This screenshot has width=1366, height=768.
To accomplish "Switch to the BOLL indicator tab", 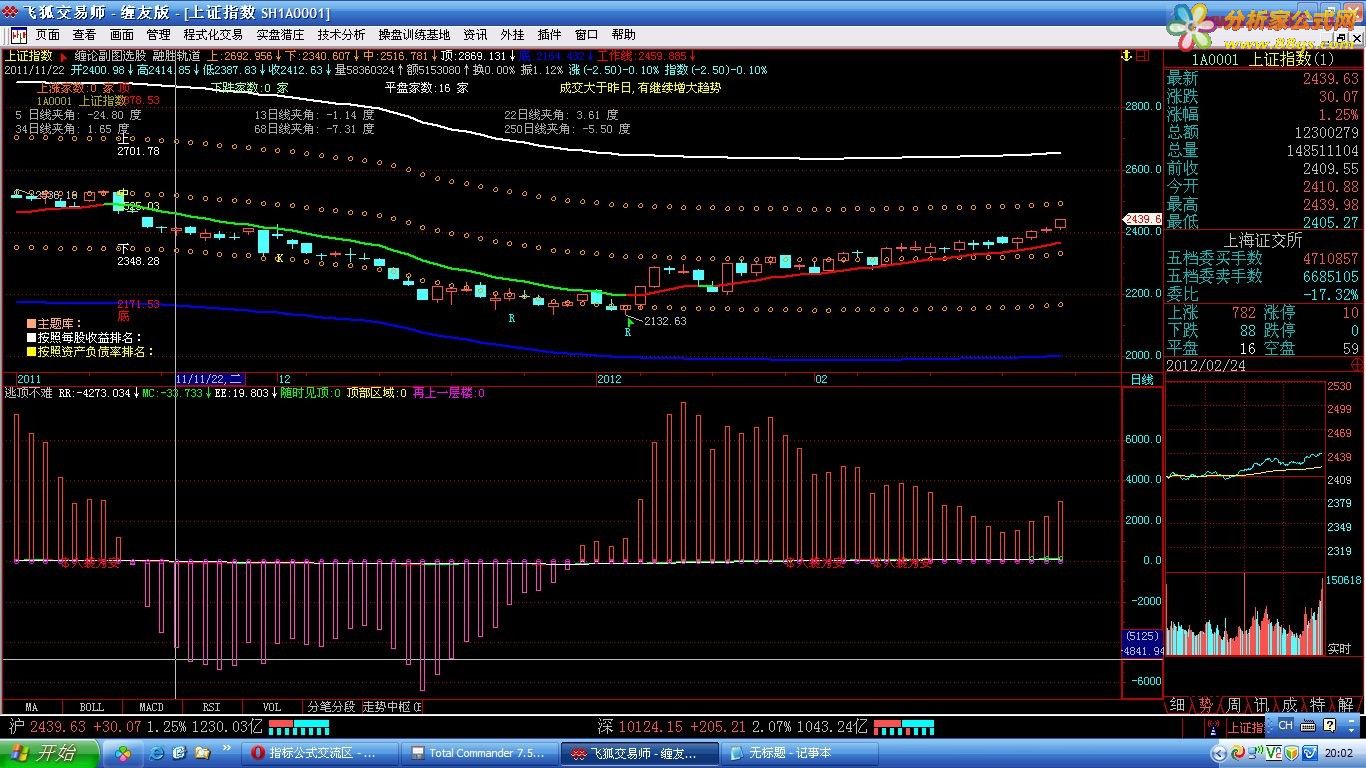I will (x=91, y=706).
